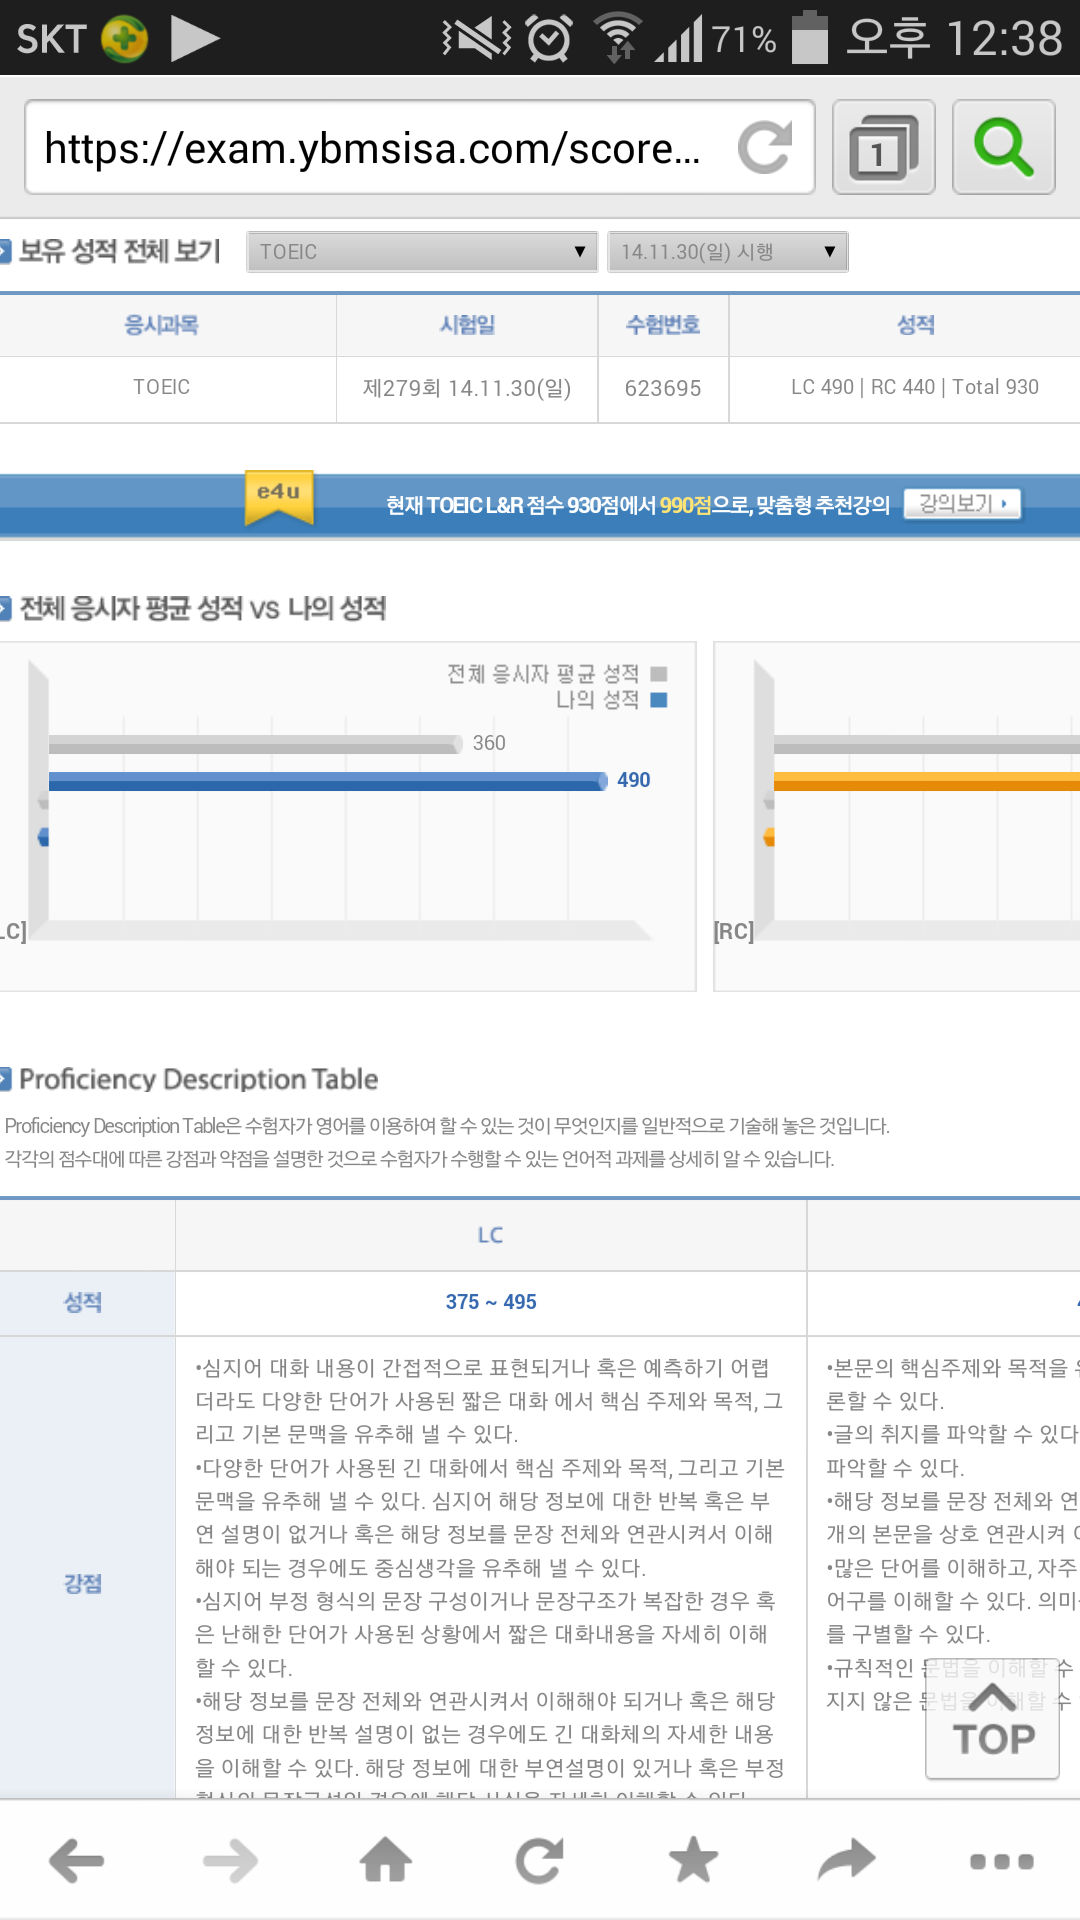Tap the 제279회 14.11.30(일) cell

point(467,388)
